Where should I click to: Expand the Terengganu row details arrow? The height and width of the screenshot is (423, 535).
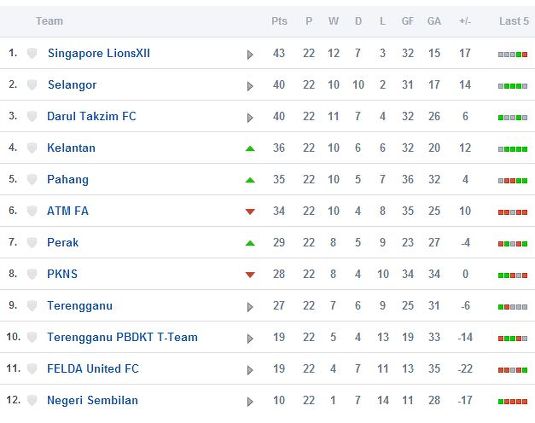[250, 307]
